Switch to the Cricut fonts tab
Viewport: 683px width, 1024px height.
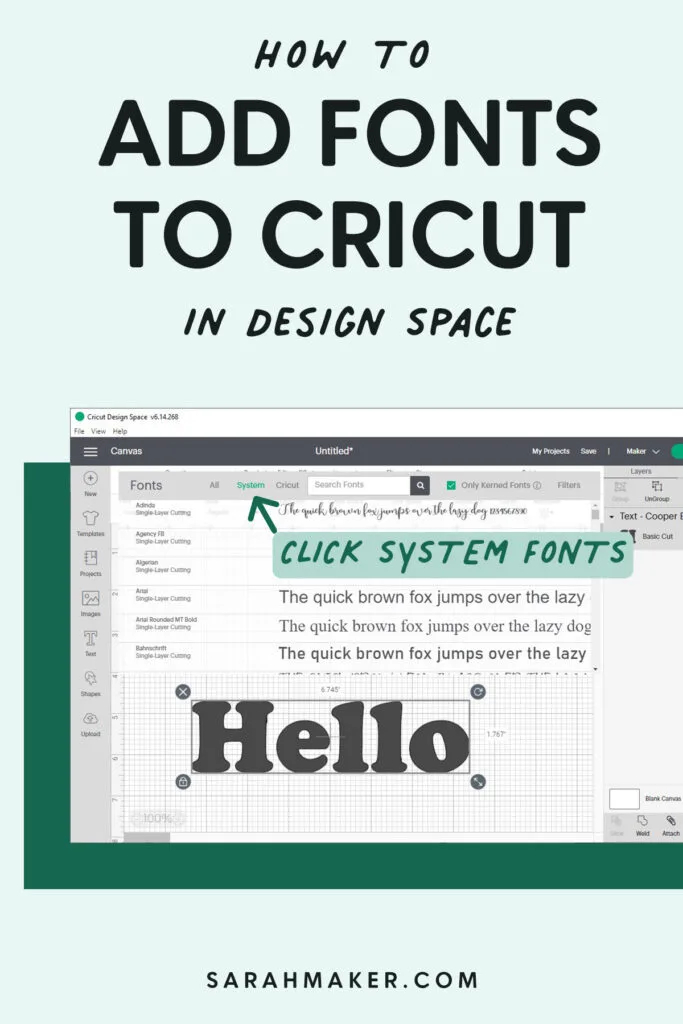(287, 485)
